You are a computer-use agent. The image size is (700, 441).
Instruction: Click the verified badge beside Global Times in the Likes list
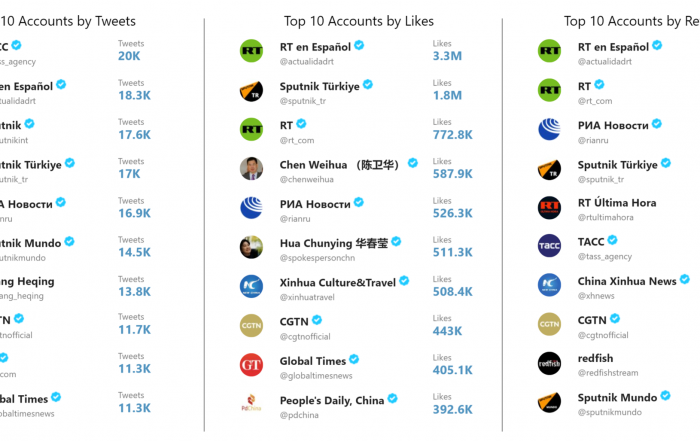(354, 359)
